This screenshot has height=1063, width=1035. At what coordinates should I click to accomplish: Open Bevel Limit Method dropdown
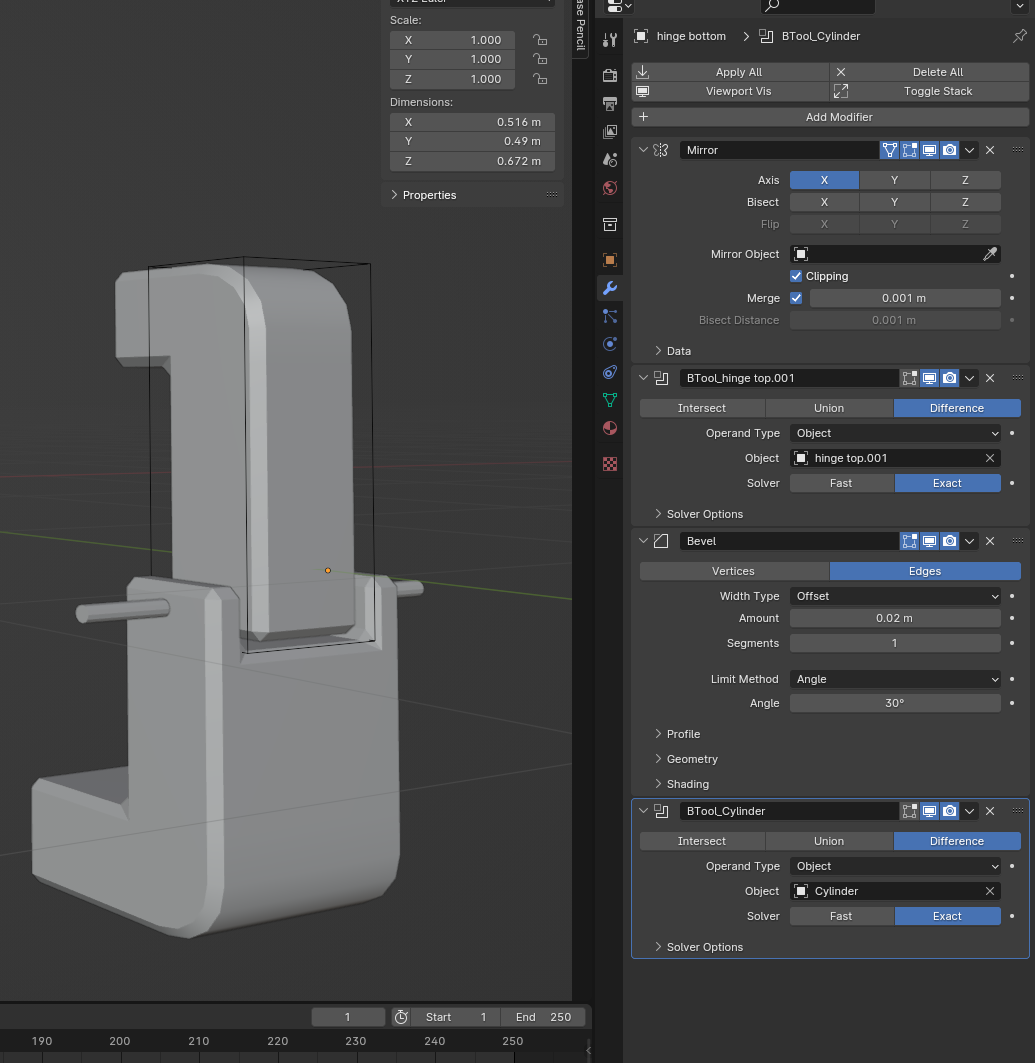894,679
